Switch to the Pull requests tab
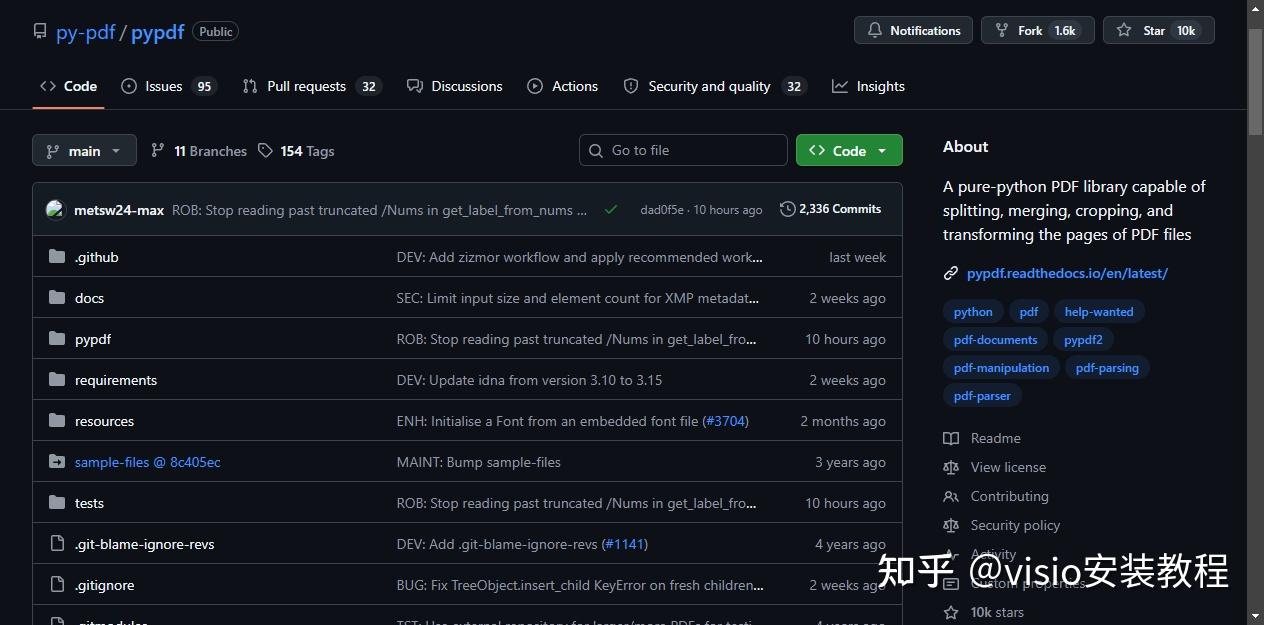 [x=311, y=86]
